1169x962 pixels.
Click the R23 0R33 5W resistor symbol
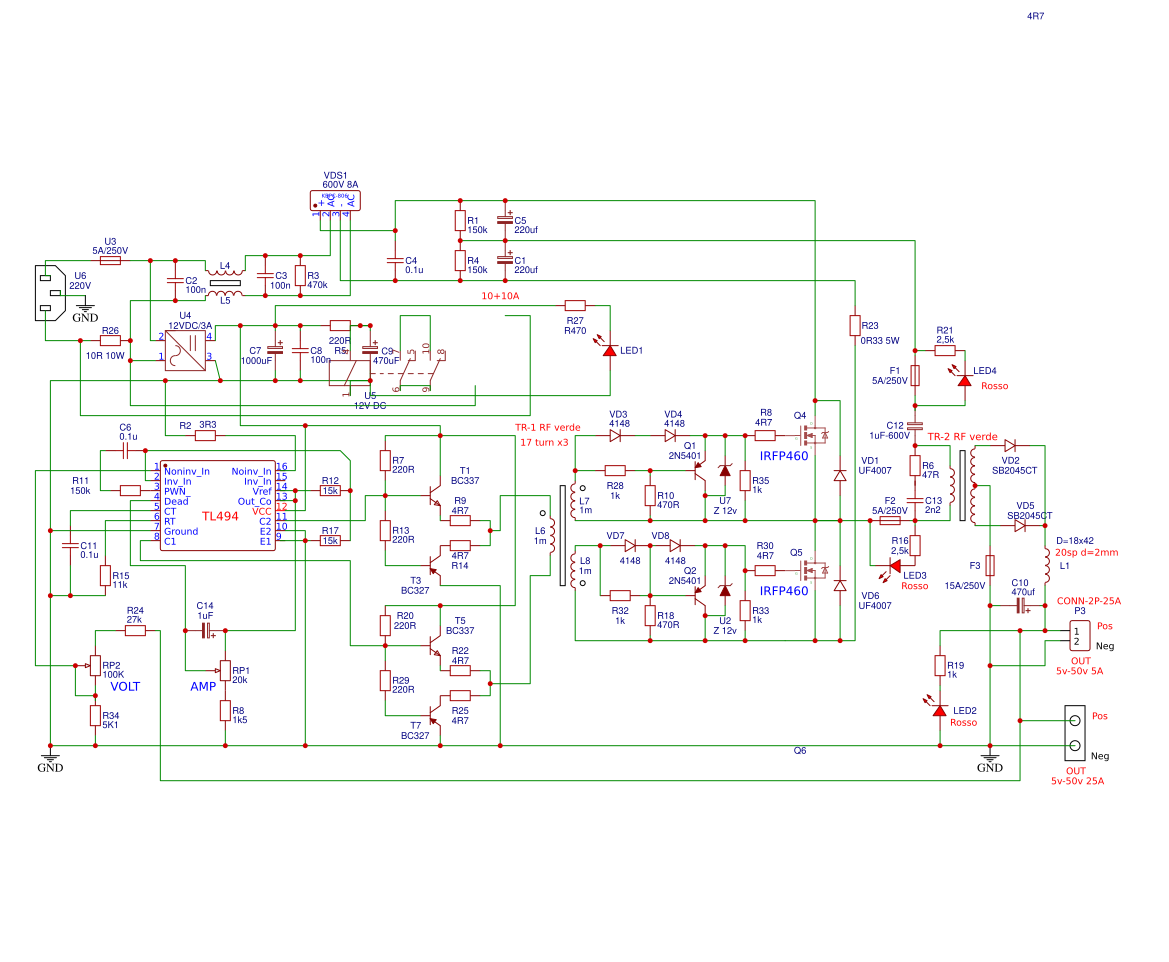pos(855,326)
